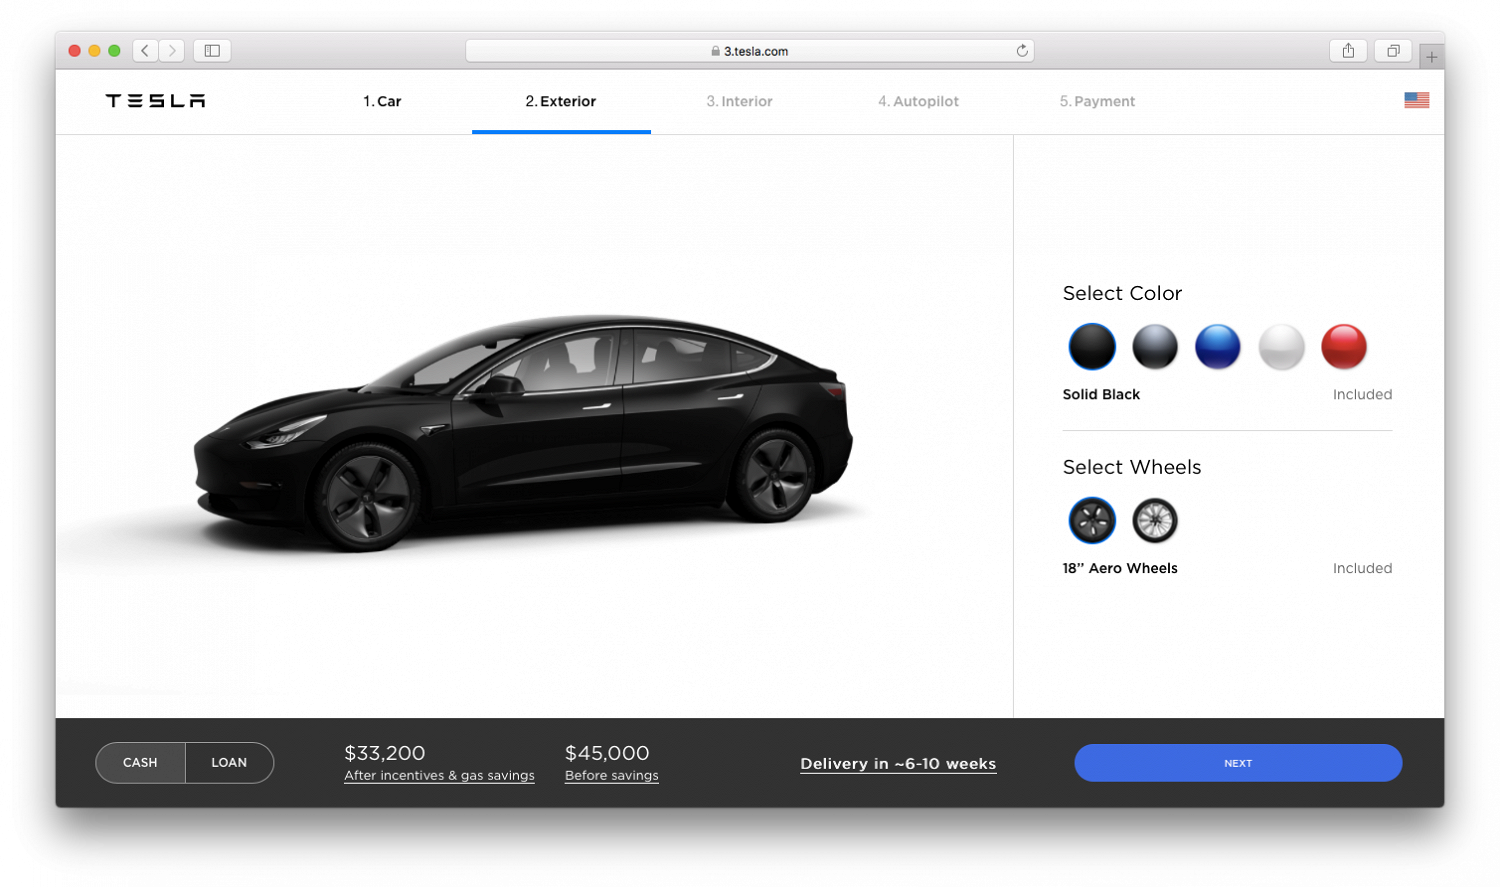
Task: Click the 3.tesla.com address bar
Action: tap(750, 51)
